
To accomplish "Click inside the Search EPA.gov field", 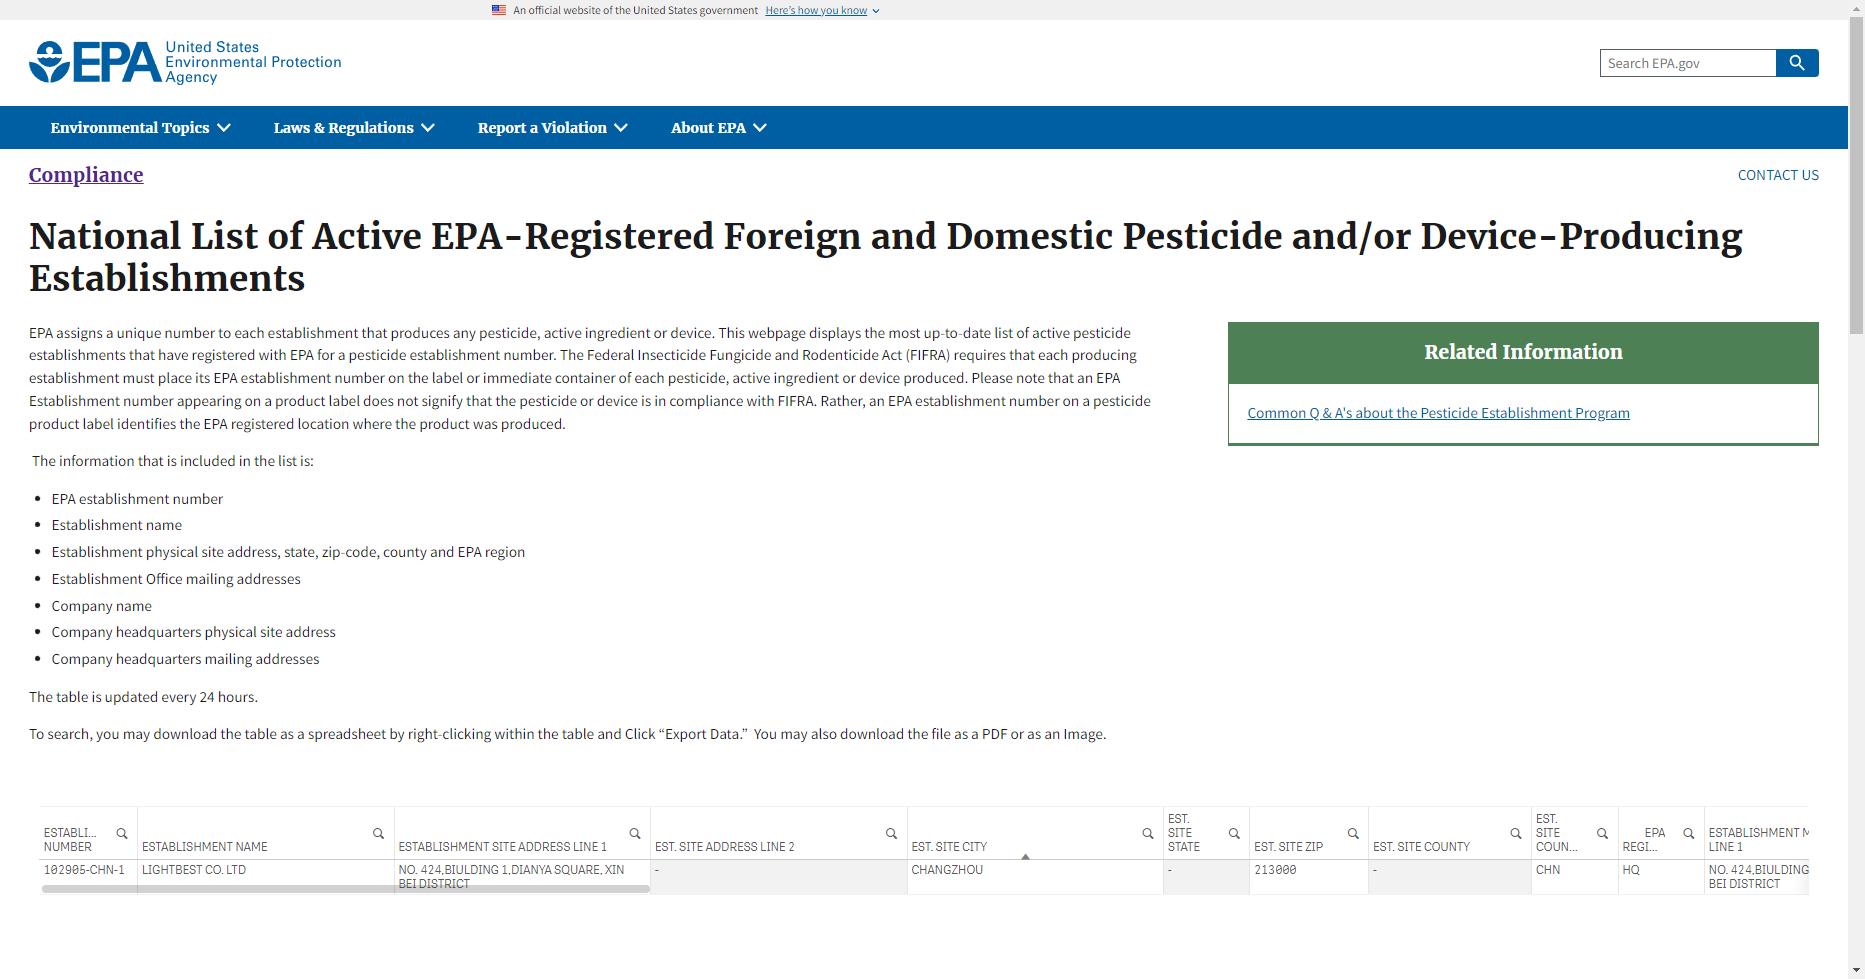I will point(1688,63).
